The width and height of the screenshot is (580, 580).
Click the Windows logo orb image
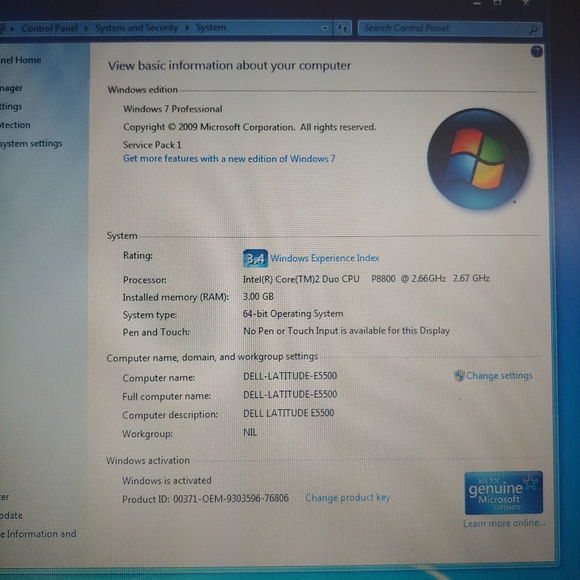pyautogui.click(x=478, y=159)
